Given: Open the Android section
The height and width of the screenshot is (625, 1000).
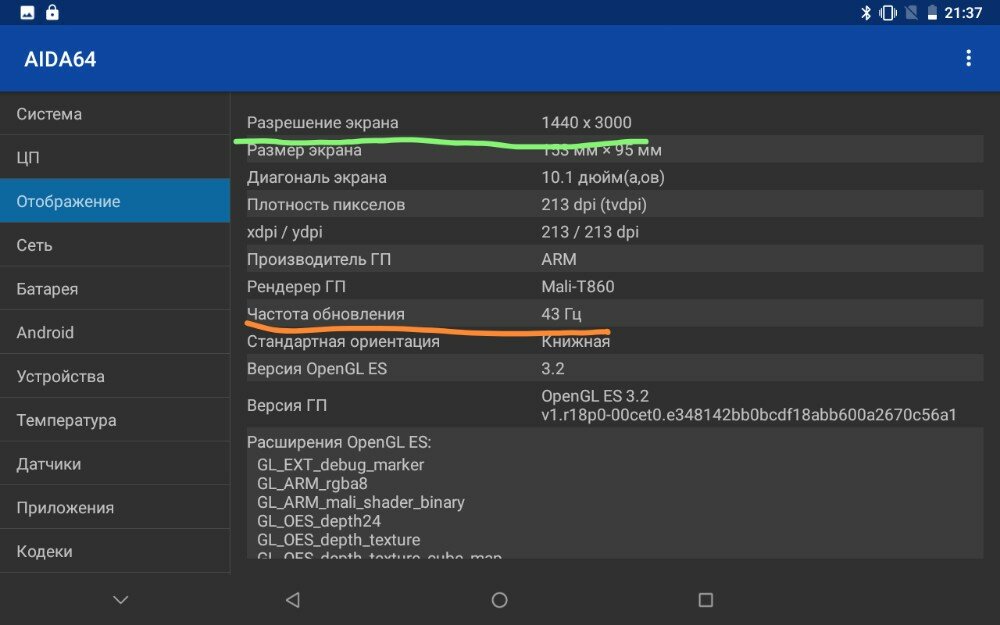Looking at the screenshot, I should point(115,332).
